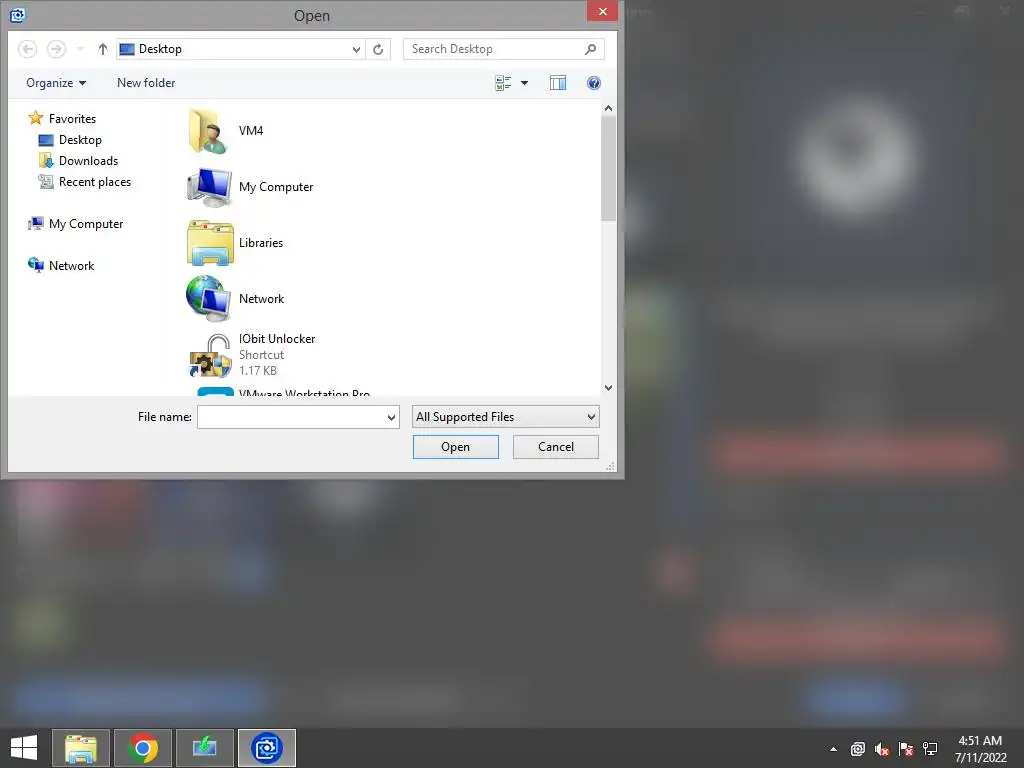
Task: Click the muted volume tray icon
Action: [882, 749]
